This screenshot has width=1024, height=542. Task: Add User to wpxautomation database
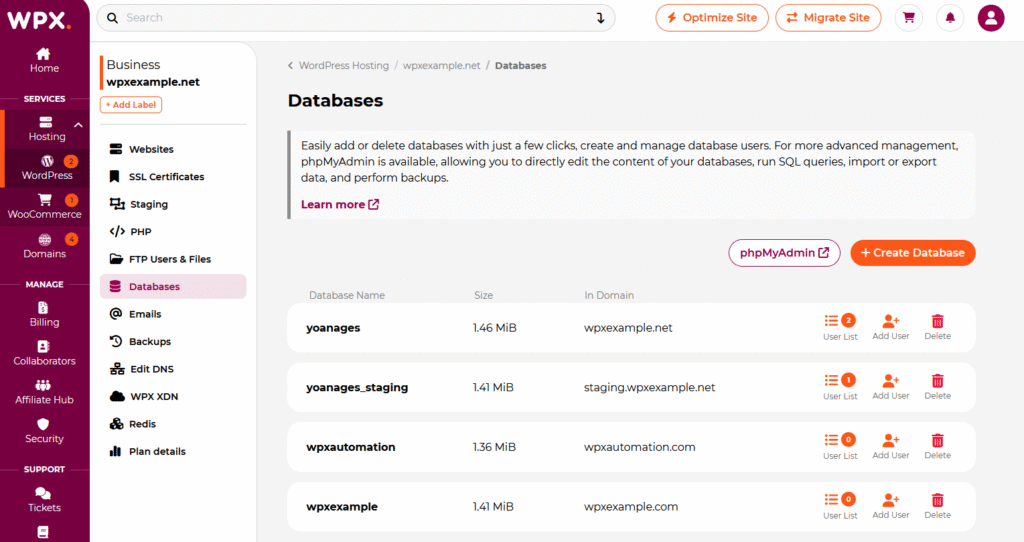tap(891, 447)
